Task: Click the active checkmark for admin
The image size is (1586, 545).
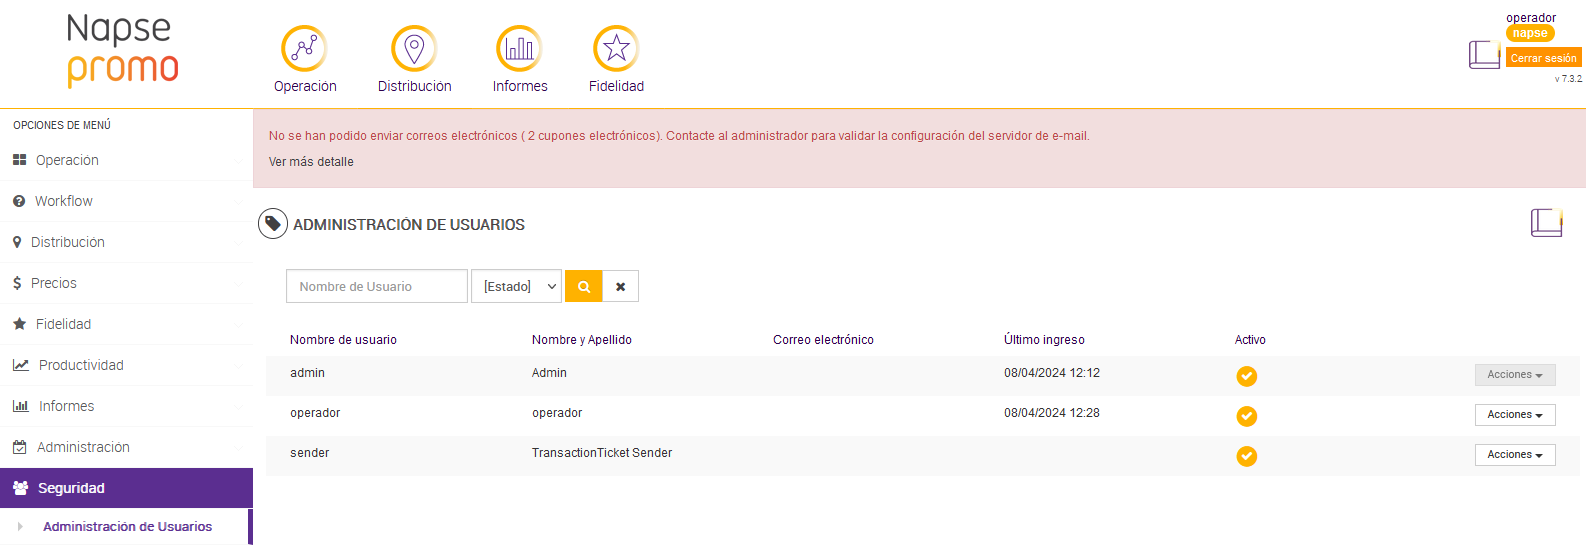Action: coord(1247,376)
